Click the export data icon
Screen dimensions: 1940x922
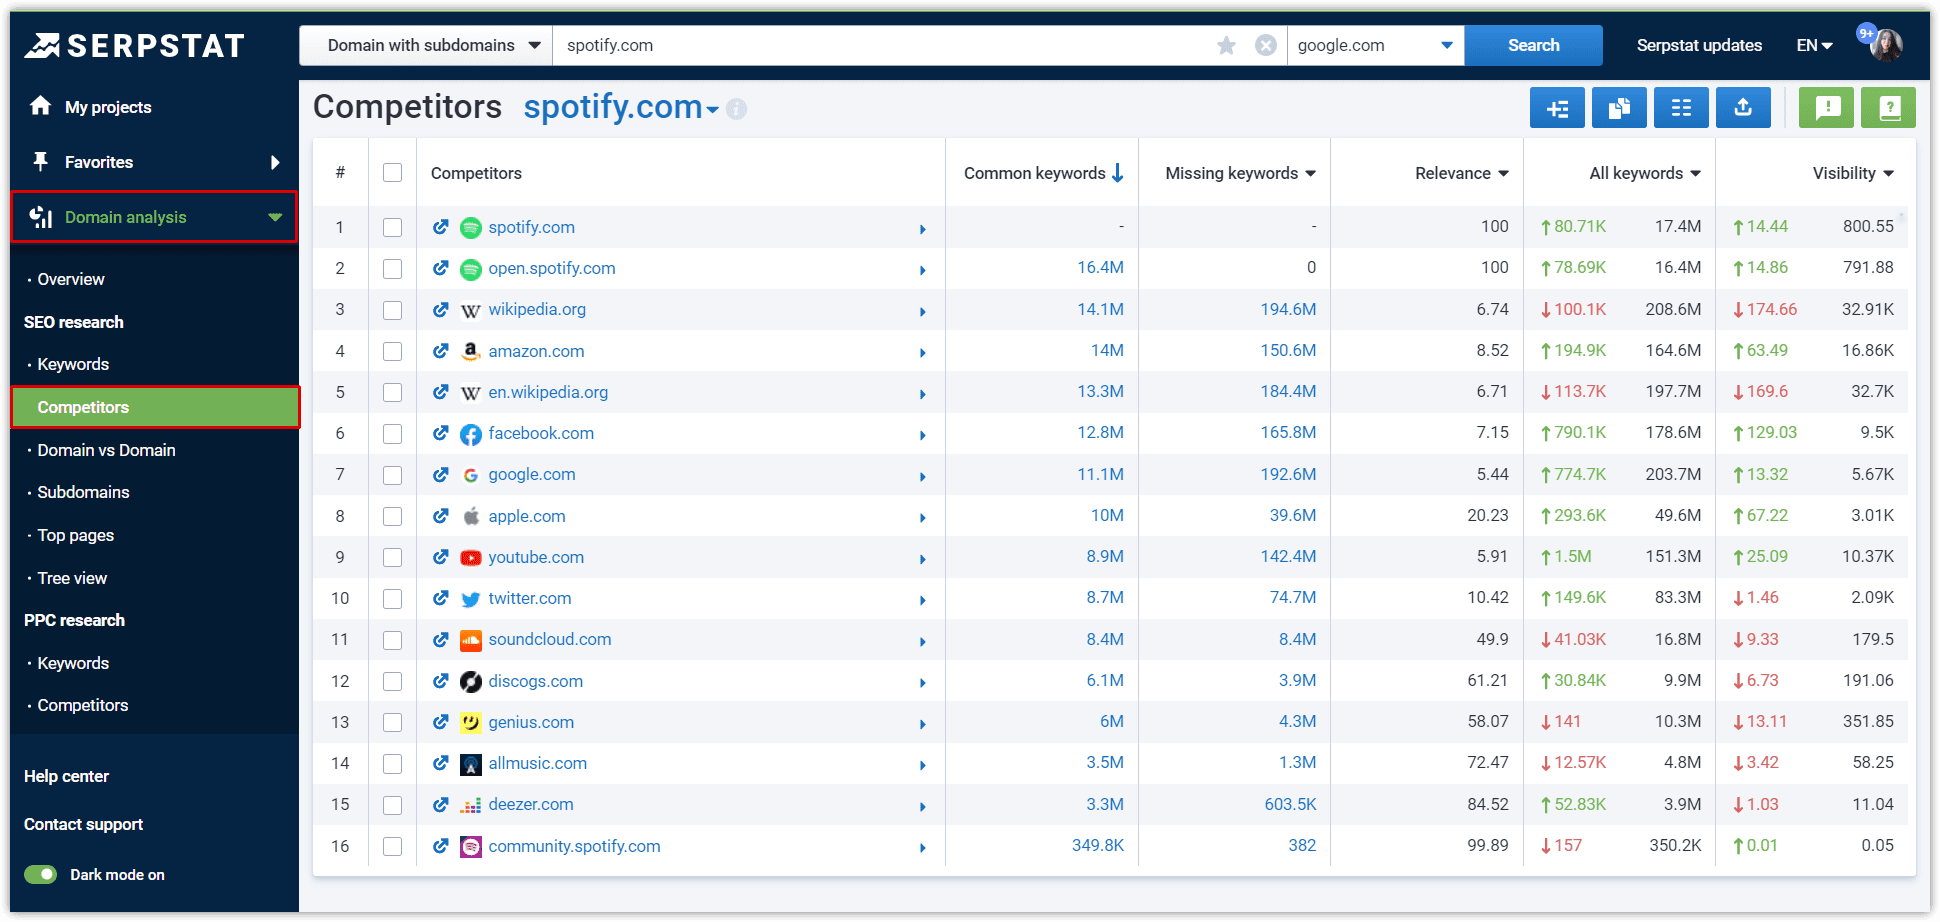tap(1743, 107)
